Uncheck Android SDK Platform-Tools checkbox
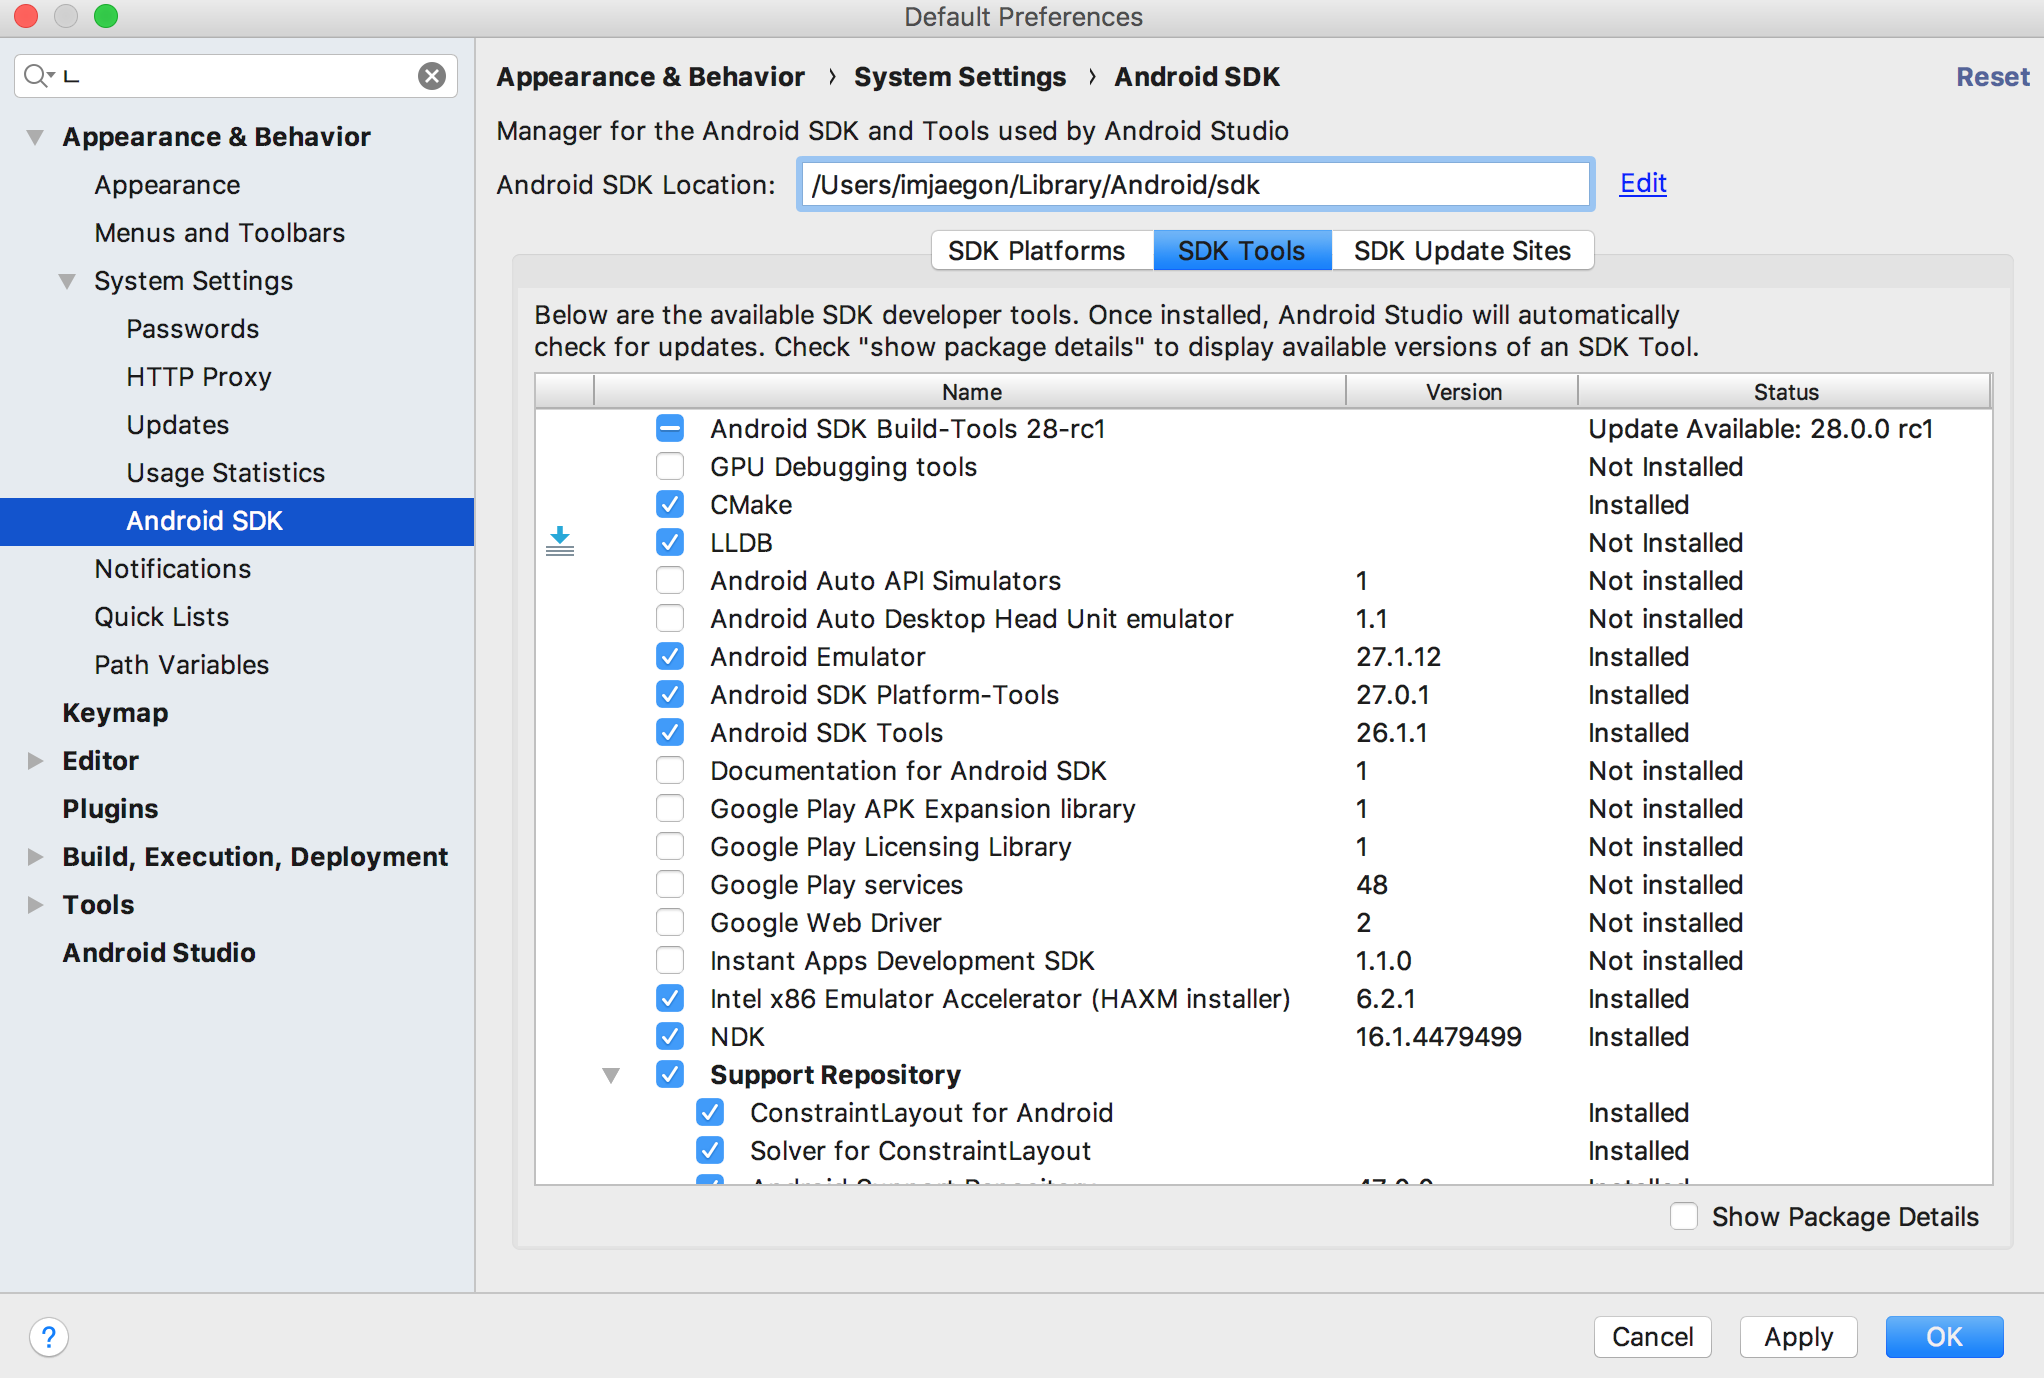This screenshot has width=2044, height=1378. pyautogui.click(x=670, y=695)
